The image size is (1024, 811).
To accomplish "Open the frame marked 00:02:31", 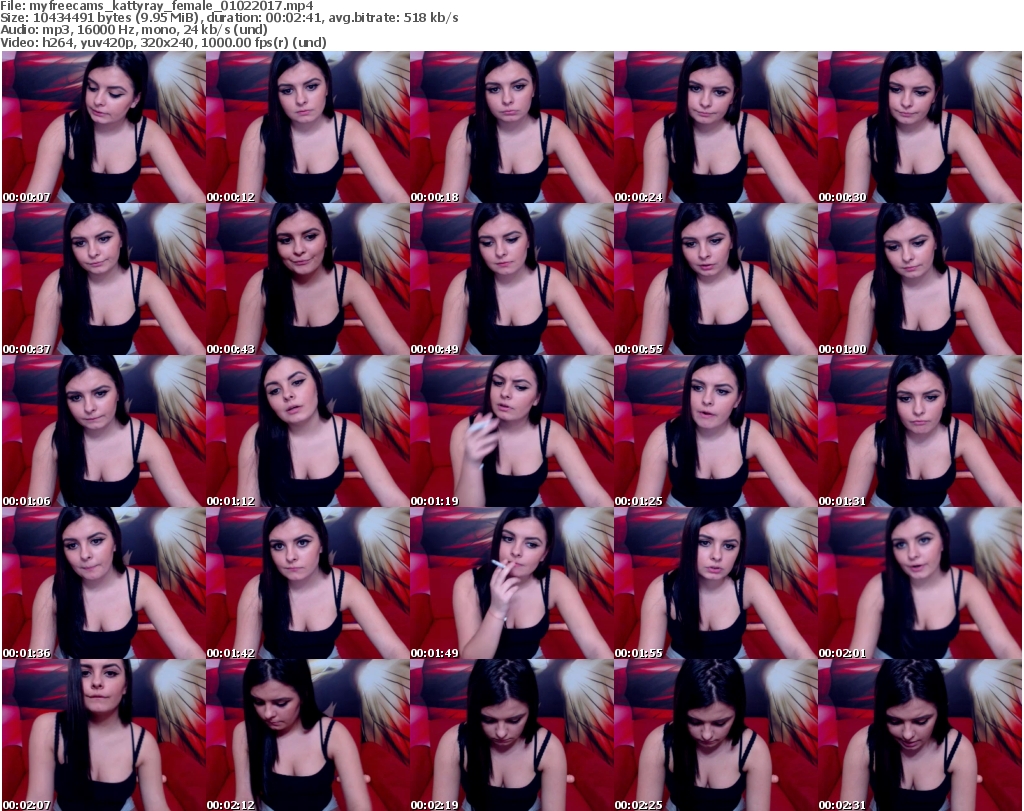I will (920, 735).
